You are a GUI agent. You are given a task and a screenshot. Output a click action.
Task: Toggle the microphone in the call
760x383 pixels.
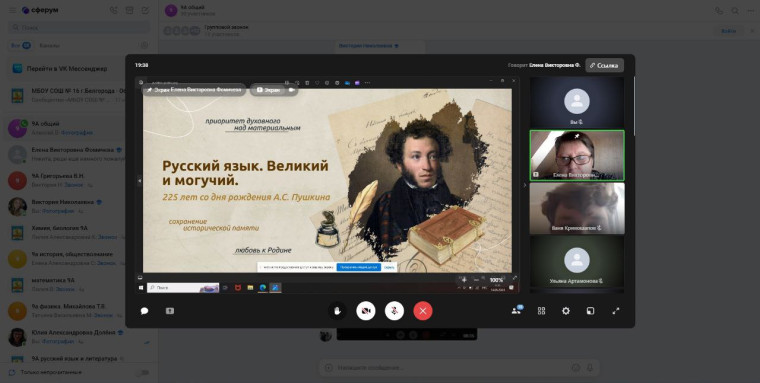tap(395, 311)
